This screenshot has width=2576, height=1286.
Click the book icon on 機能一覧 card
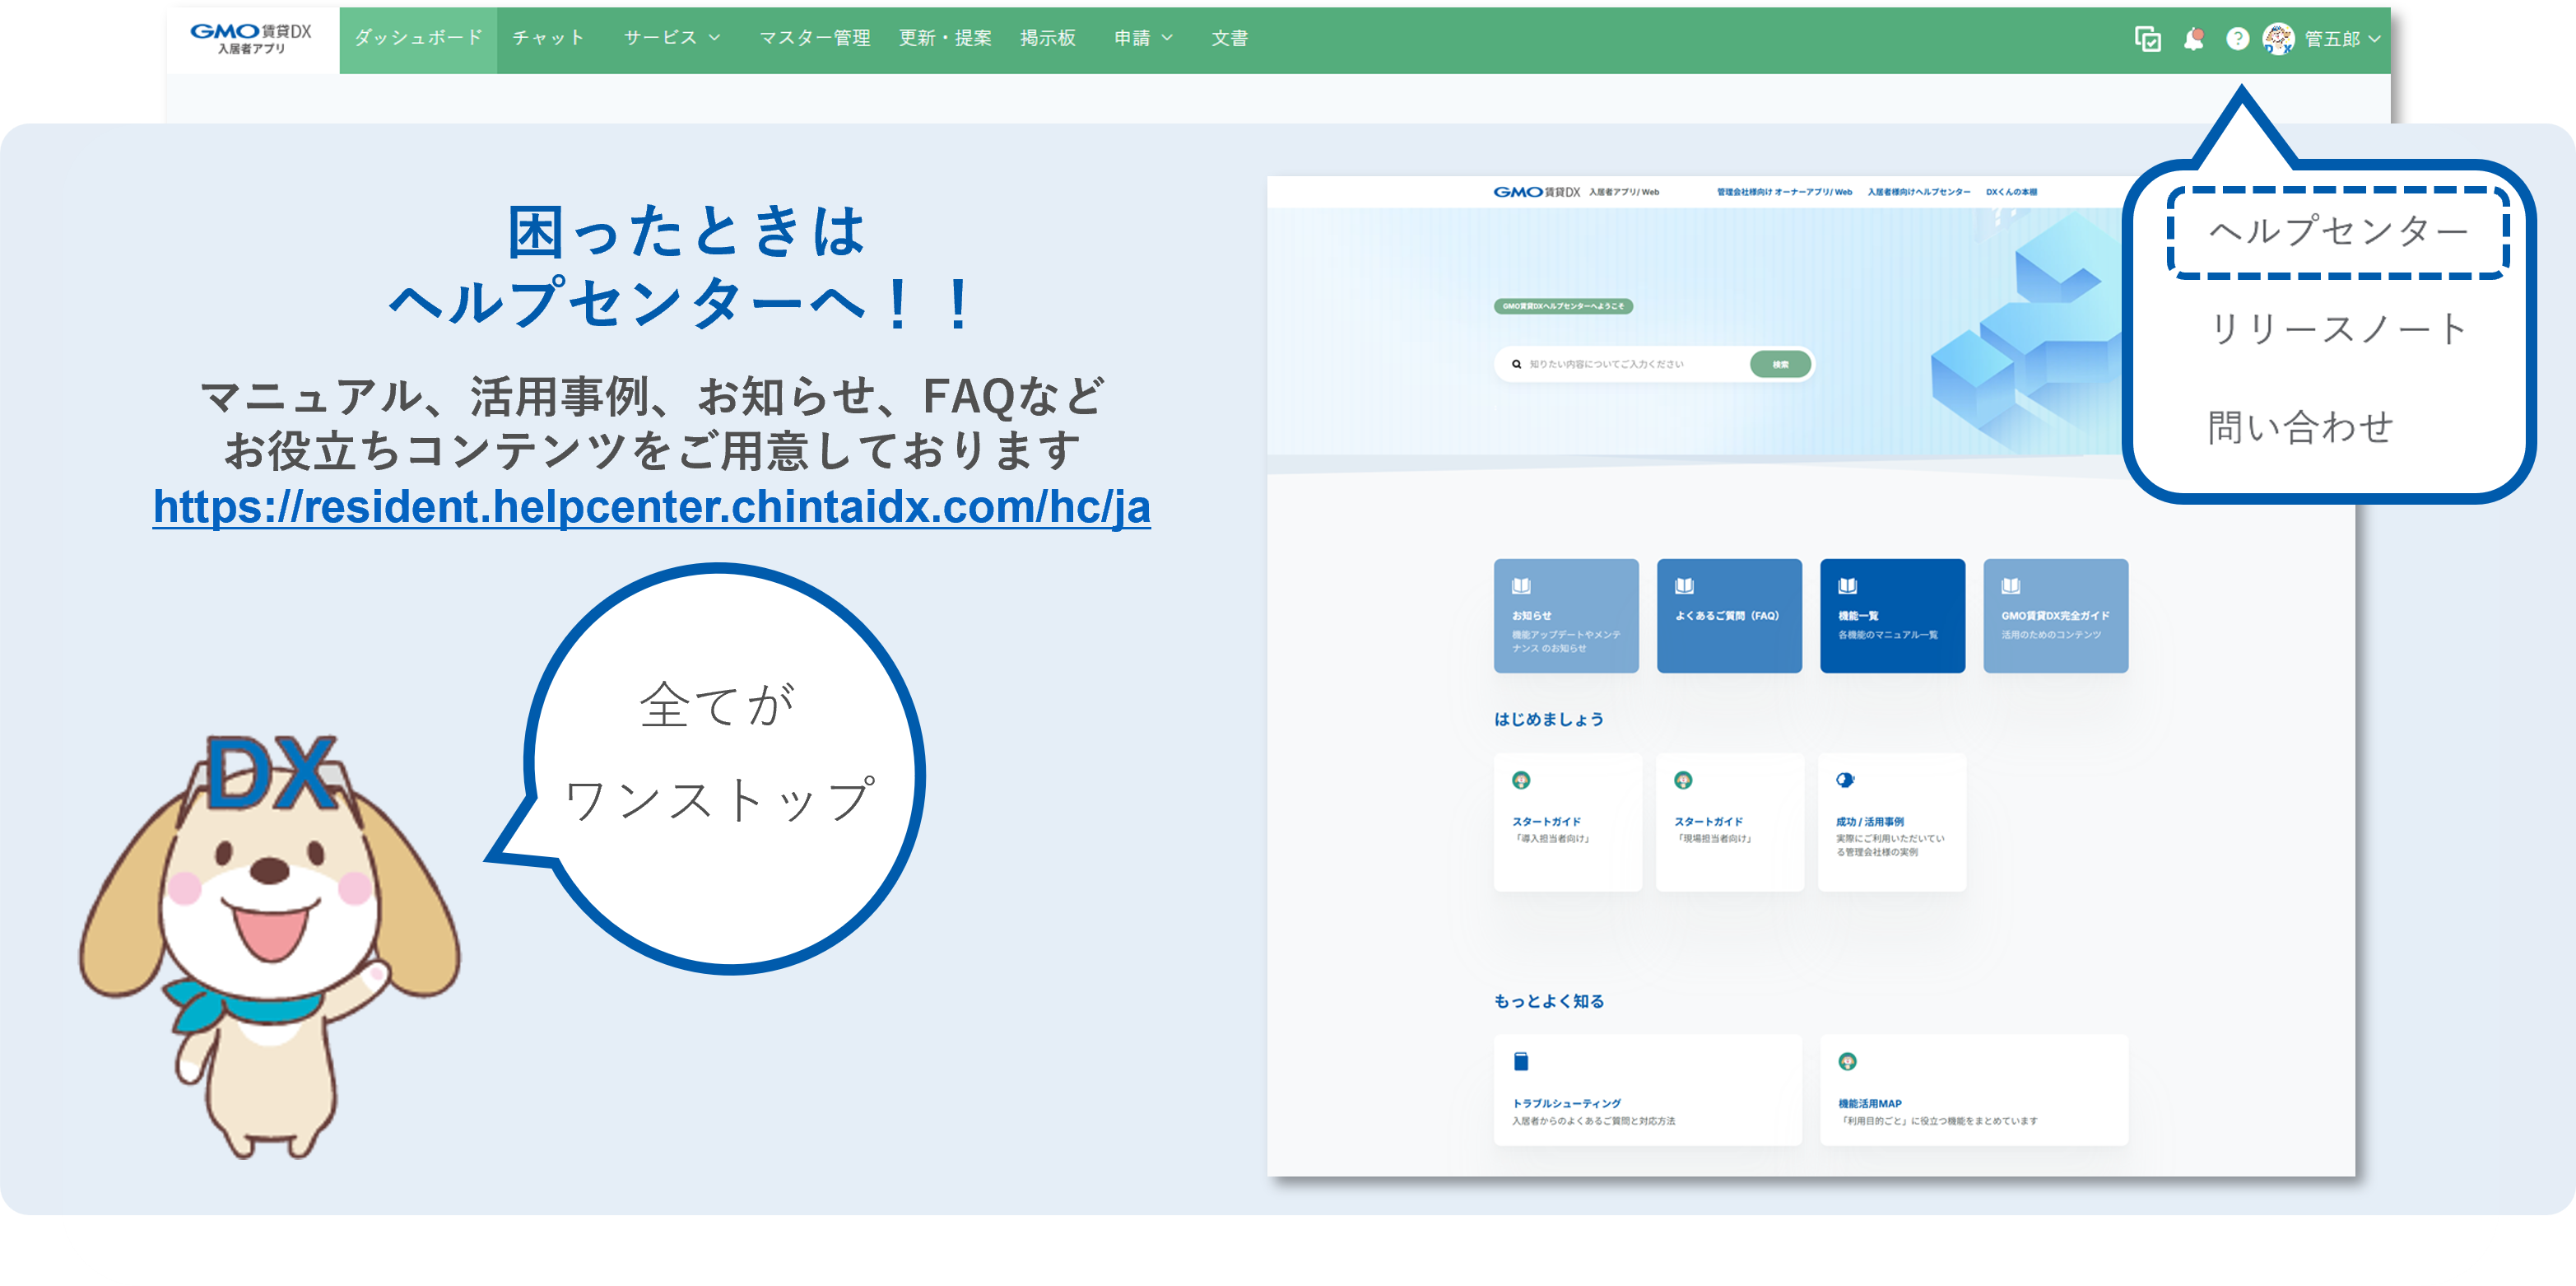(1847, 585)
